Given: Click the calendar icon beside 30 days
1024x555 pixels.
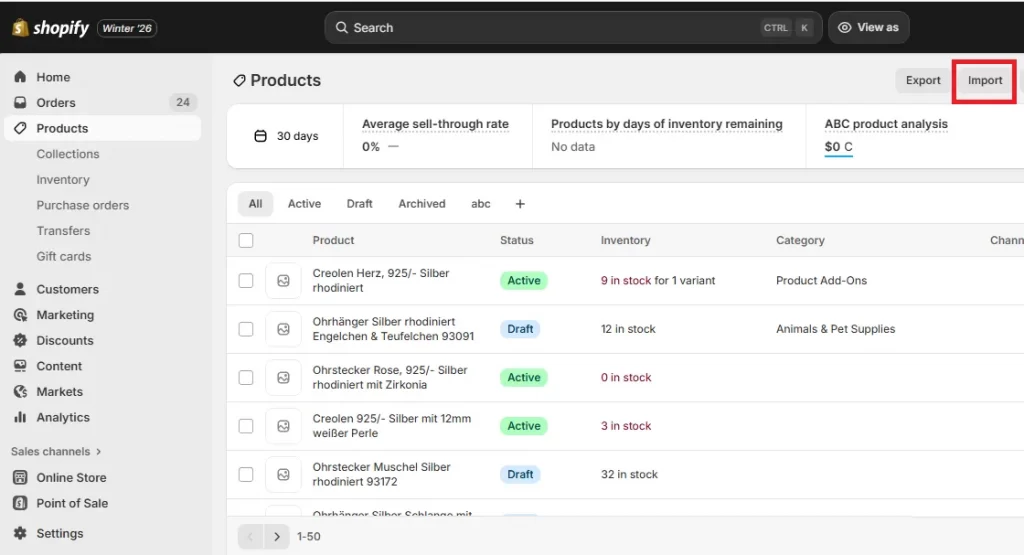Looking at the screenshot, I should [260, 136].
